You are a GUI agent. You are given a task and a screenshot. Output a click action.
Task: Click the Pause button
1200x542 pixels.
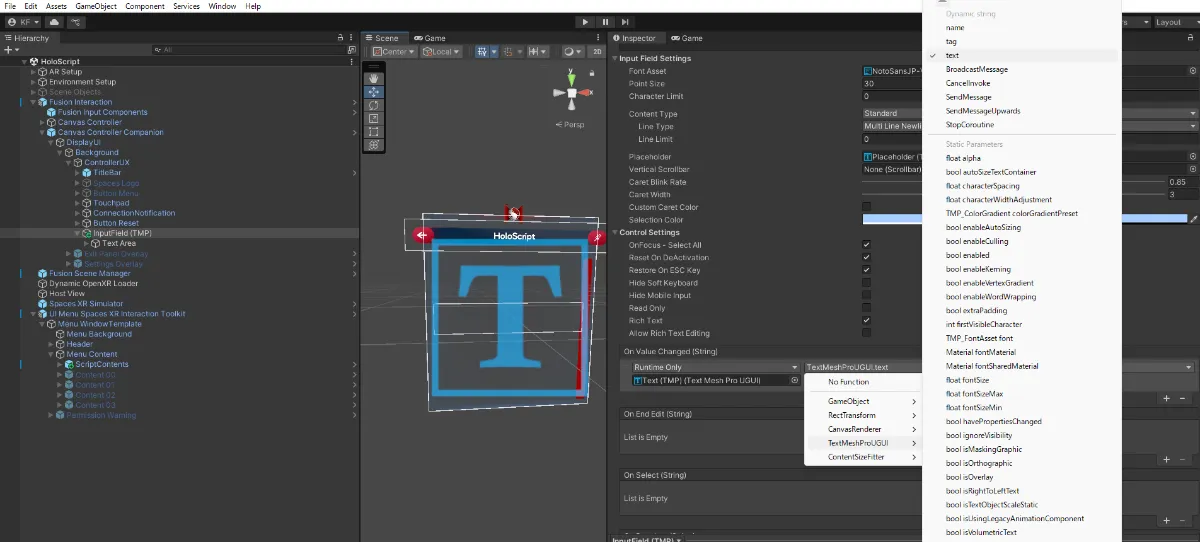click(605, 21)
